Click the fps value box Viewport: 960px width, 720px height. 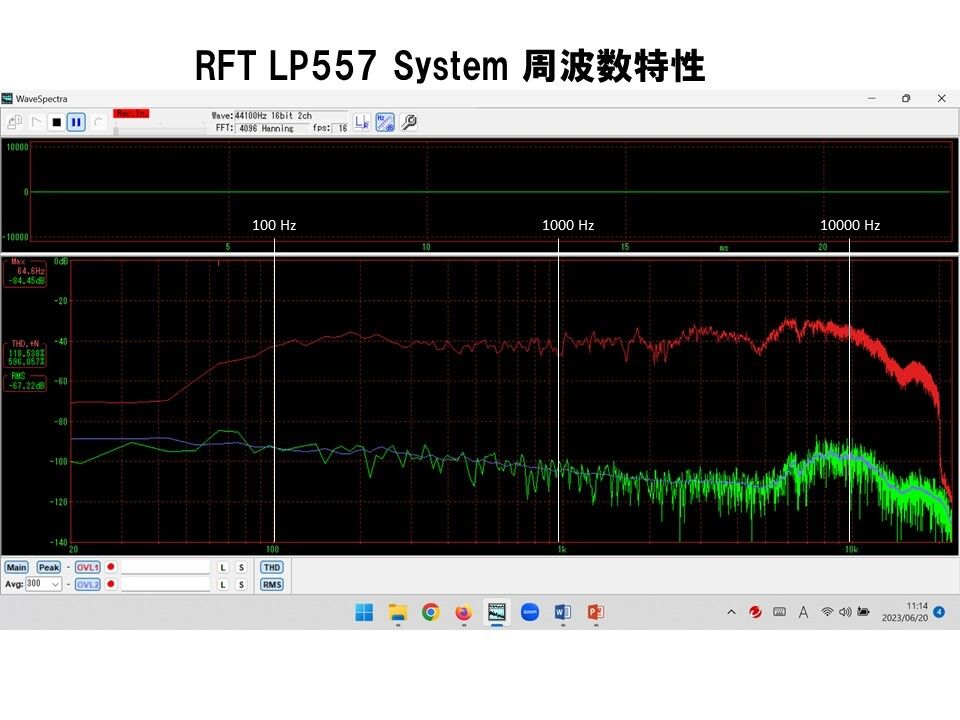point(342,128)
